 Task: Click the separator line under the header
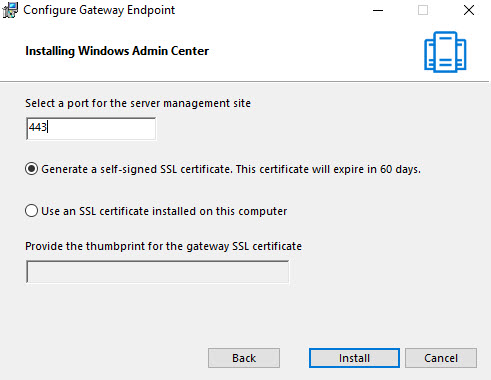tap(244, 81)
